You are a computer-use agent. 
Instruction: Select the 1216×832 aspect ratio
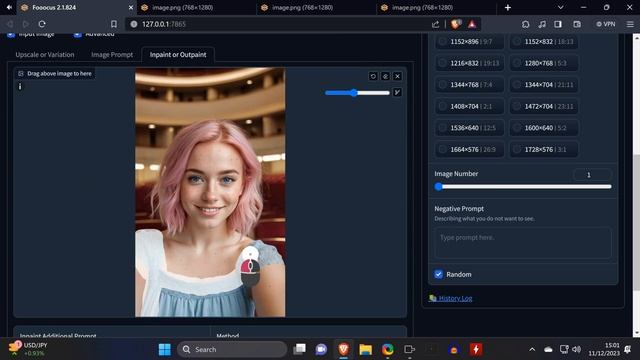469,63
